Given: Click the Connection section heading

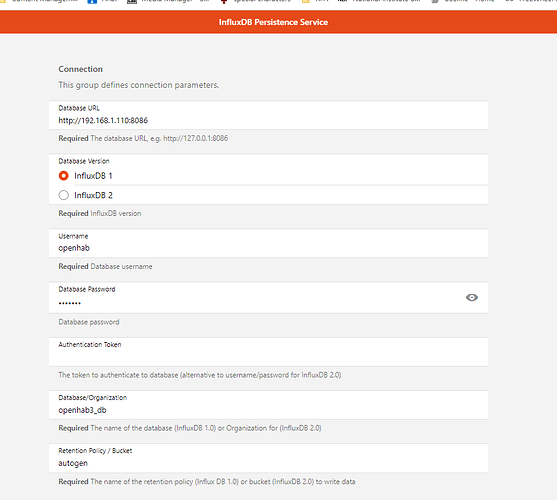Looking at the screenshot, I should point(81,69).
